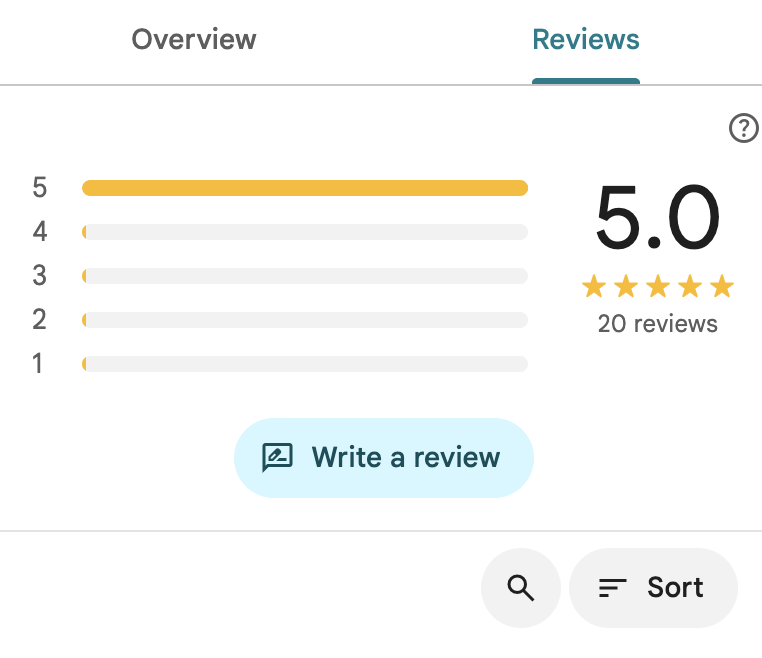This screenshot has width=762, height=658.
Task: Switch to the Overview tab
Action: point(194,40)
